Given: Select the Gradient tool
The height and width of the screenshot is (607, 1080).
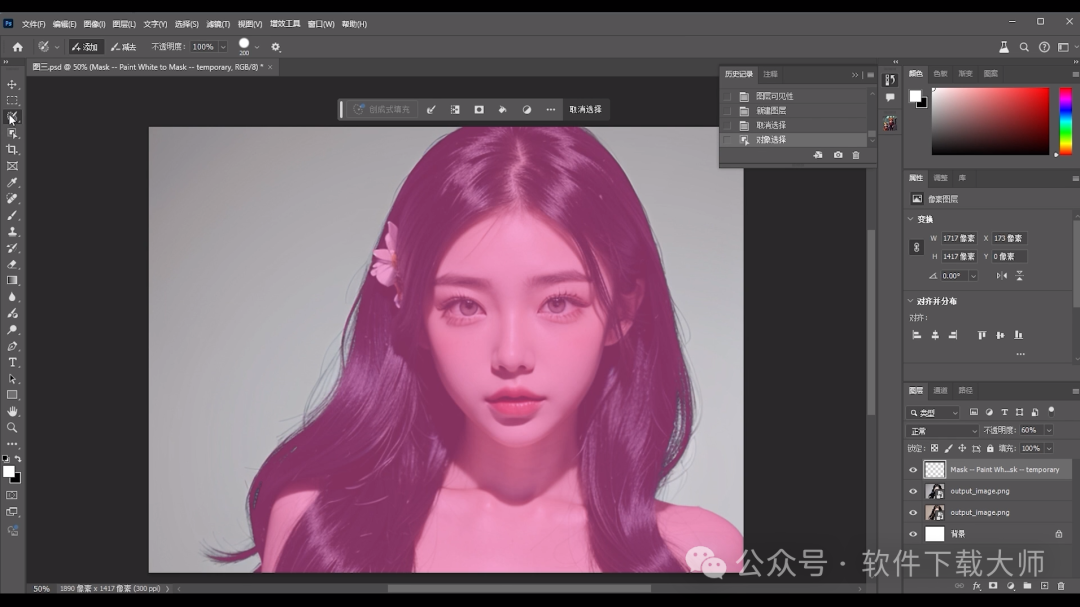Looking at the screenshot, I should [x=12, y=280].
